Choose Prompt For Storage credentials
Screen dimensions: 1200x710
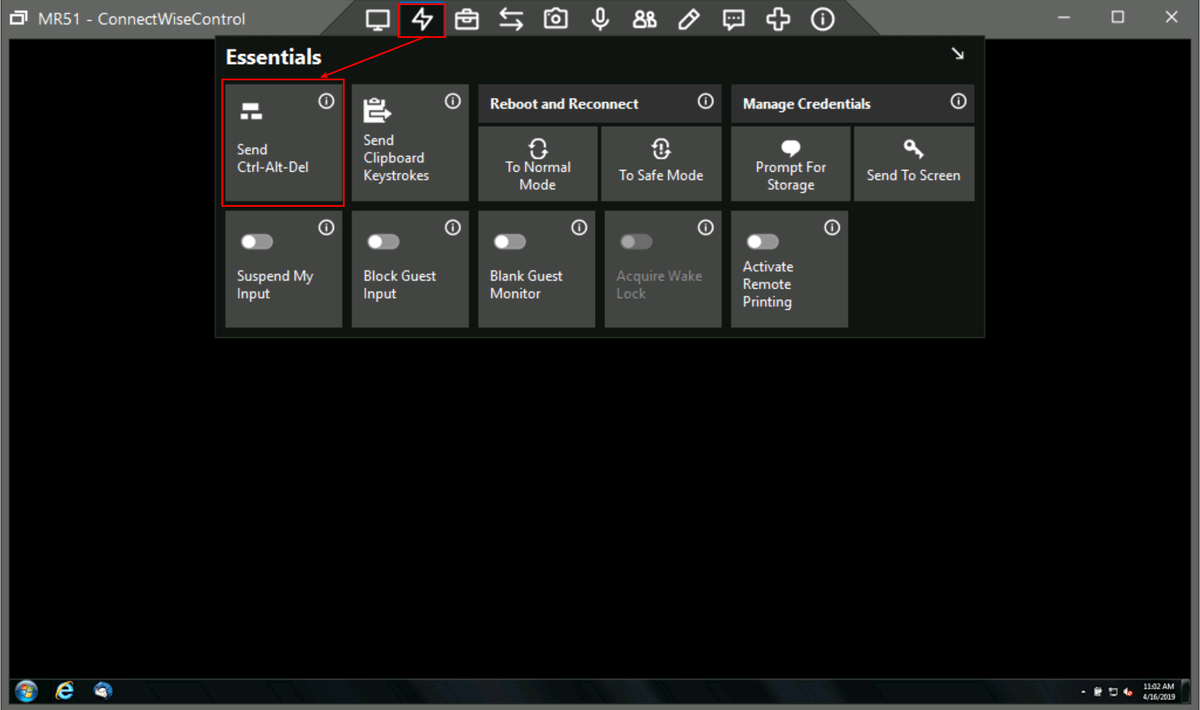(x=791, y=164)
